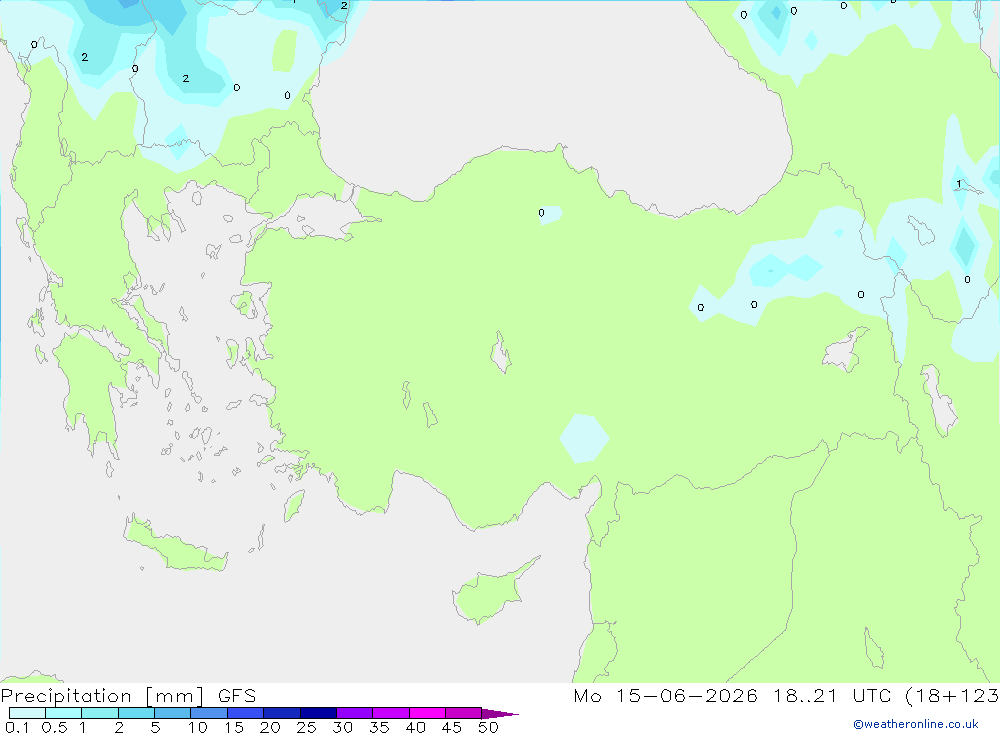Click the legend label '50'
Screen dimensions: 1000x733
[488, 727]
